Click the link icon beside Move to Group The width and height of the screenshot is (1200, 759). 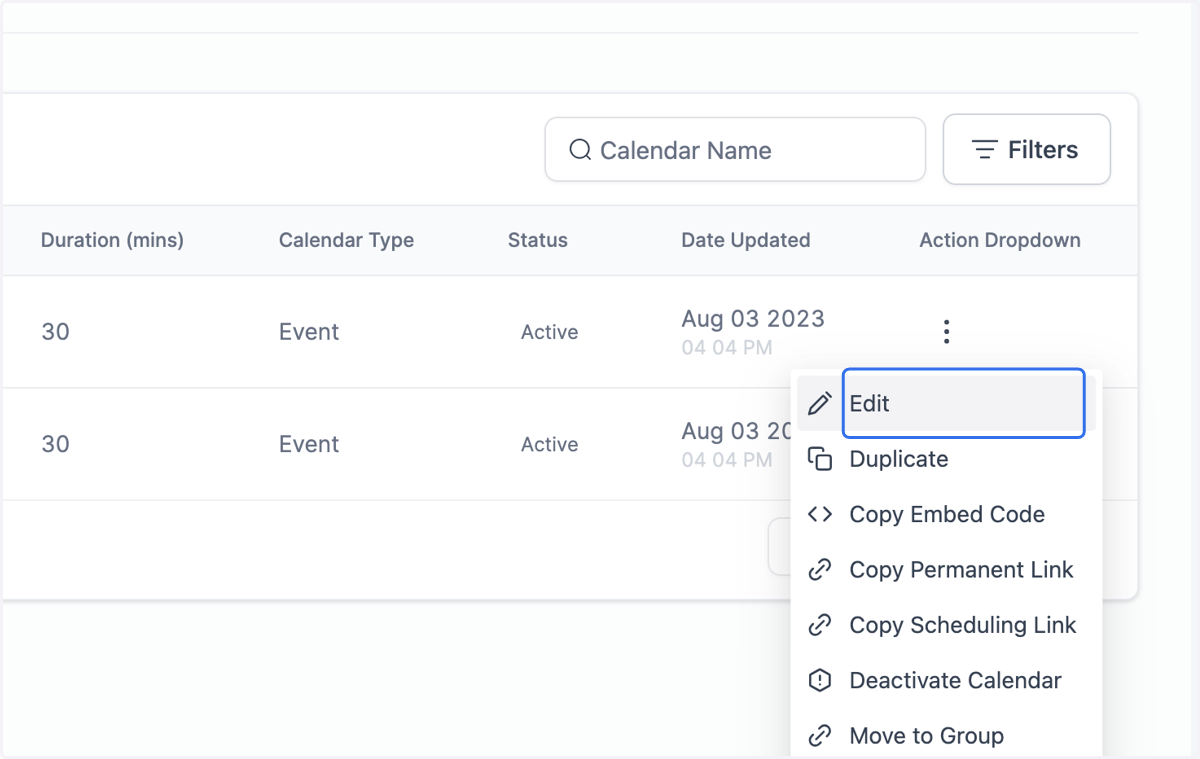point(820,736)
